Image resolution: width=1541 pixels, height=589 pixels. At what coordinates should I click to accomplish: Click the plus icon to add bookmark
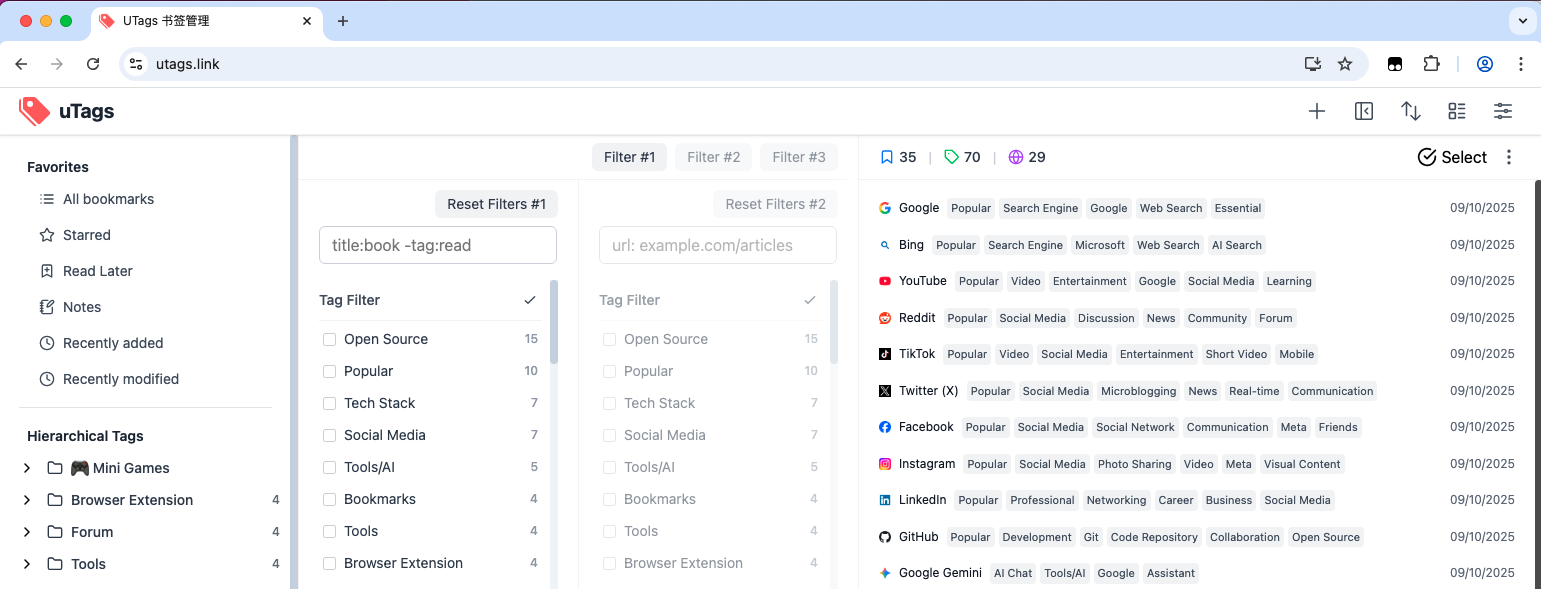point(1317,112)
